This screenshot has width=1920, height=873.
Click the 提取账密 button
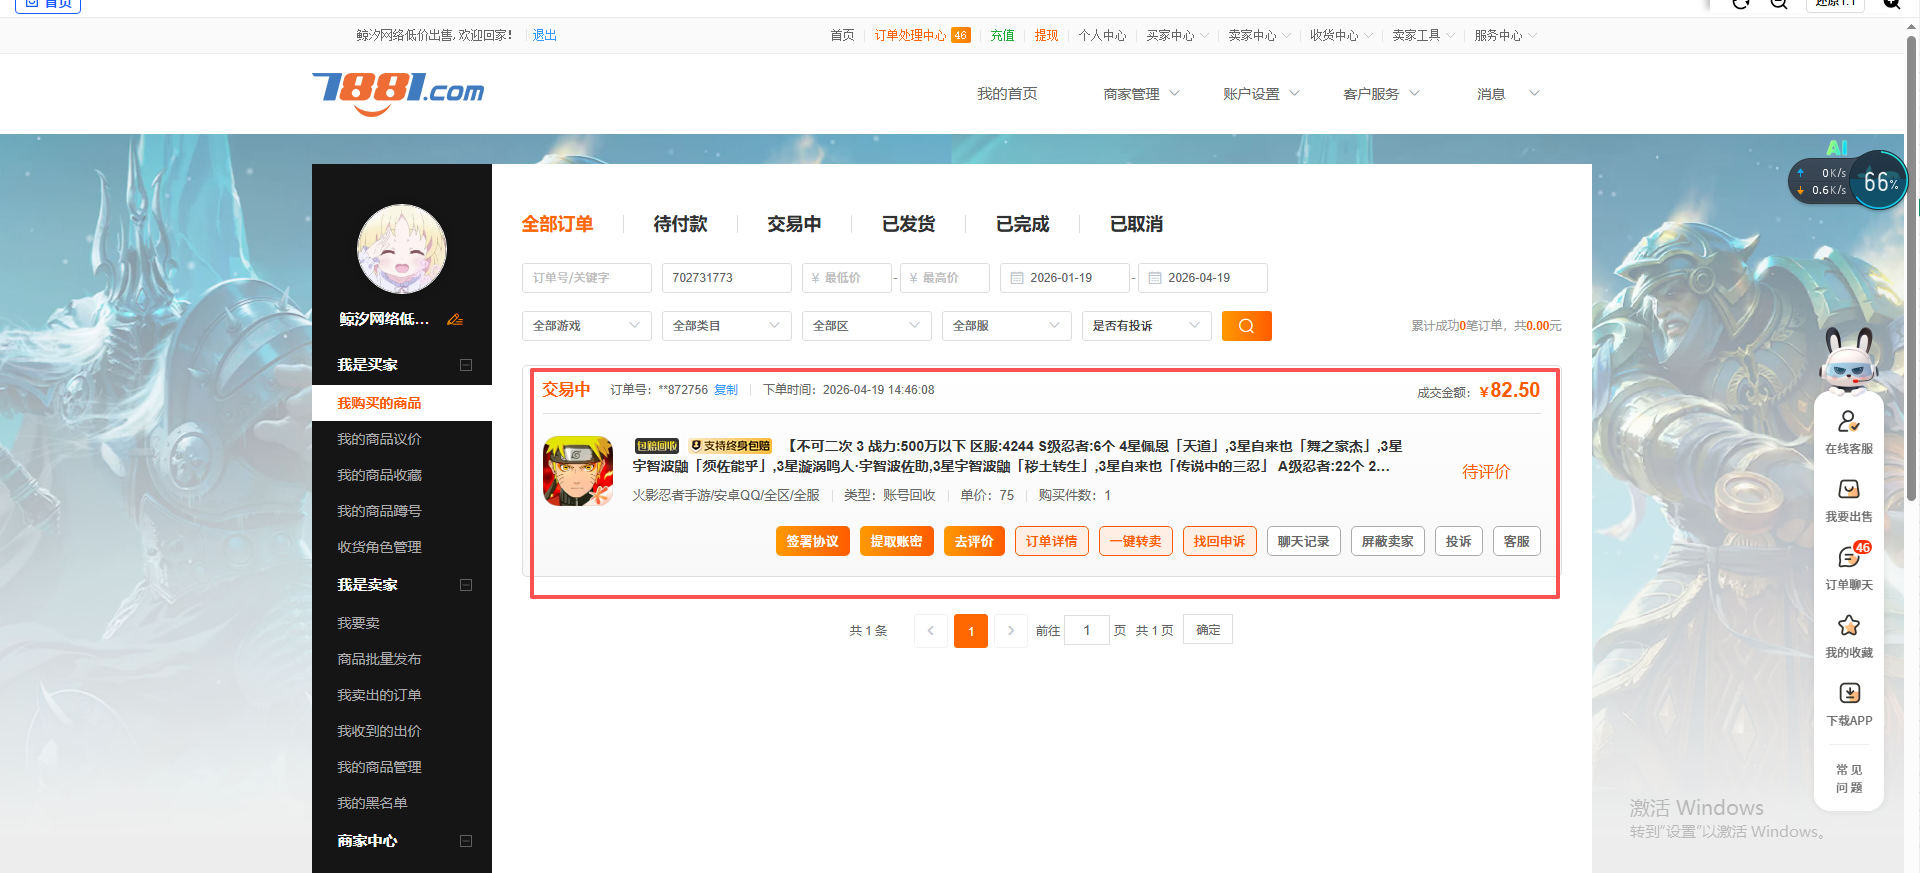897,541
